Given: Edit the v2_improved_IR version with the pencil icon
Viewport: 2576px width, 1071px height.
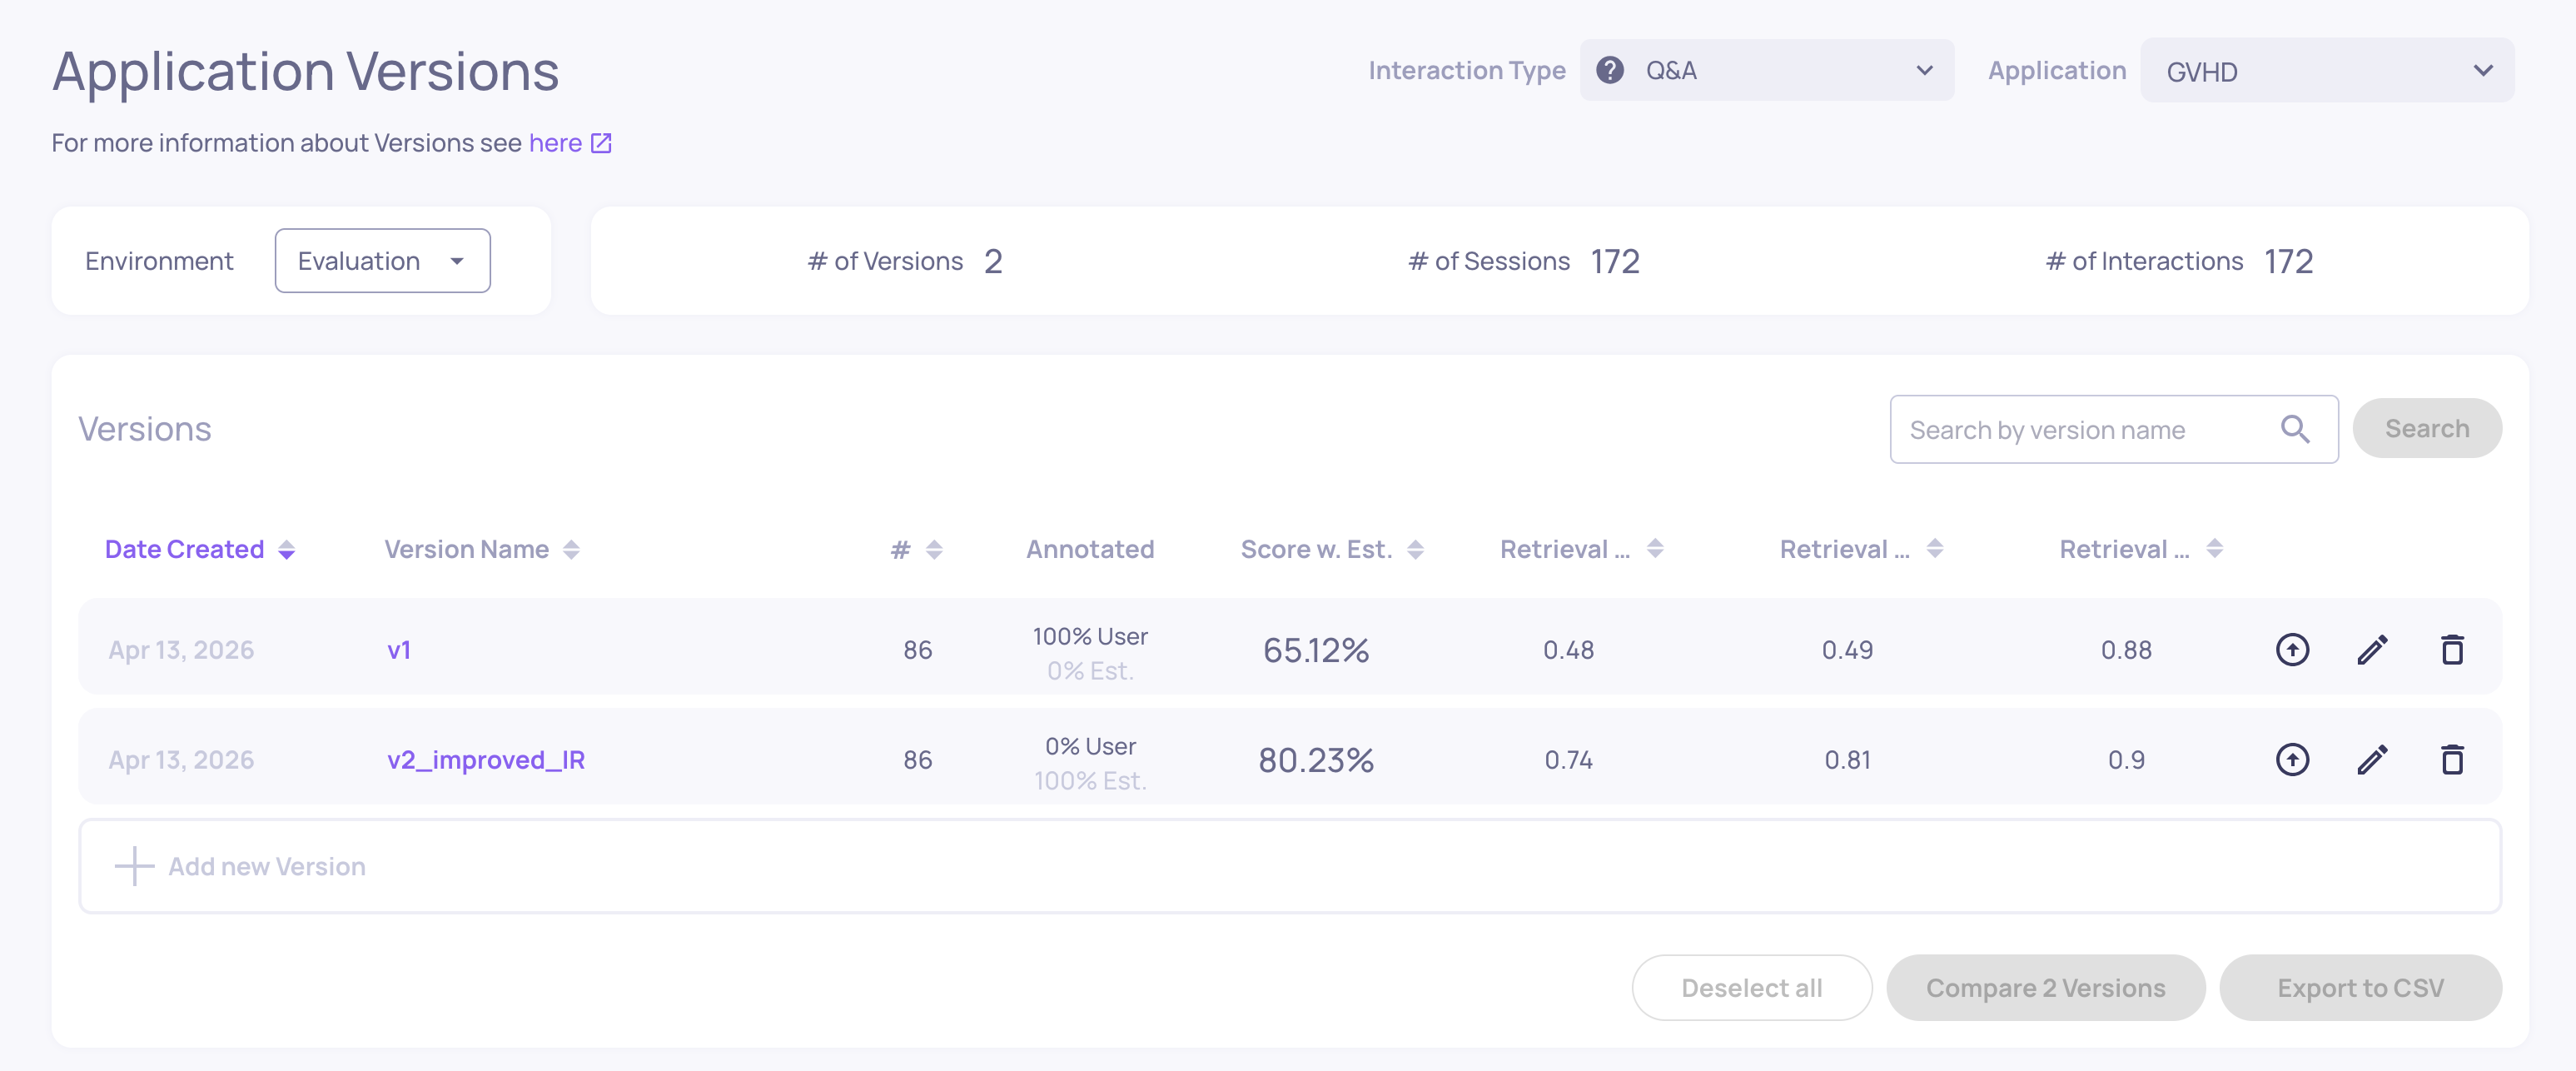Looking at the screenshot, I should pos(2372,760).
